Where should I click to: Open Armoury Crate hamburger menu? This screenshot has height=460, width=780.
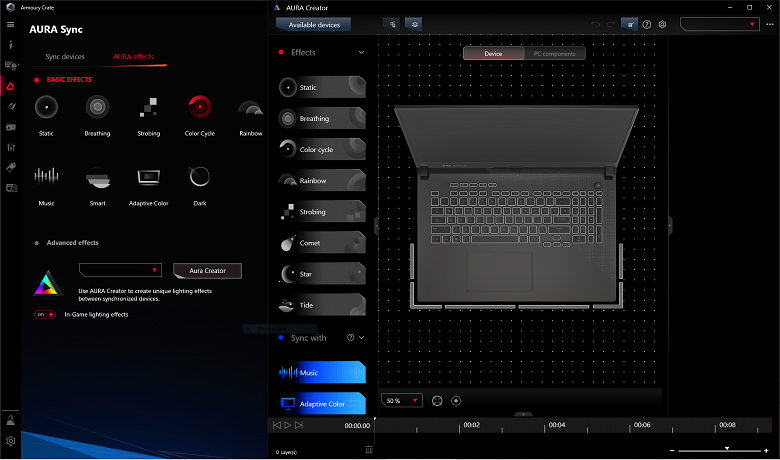[10, 24]
